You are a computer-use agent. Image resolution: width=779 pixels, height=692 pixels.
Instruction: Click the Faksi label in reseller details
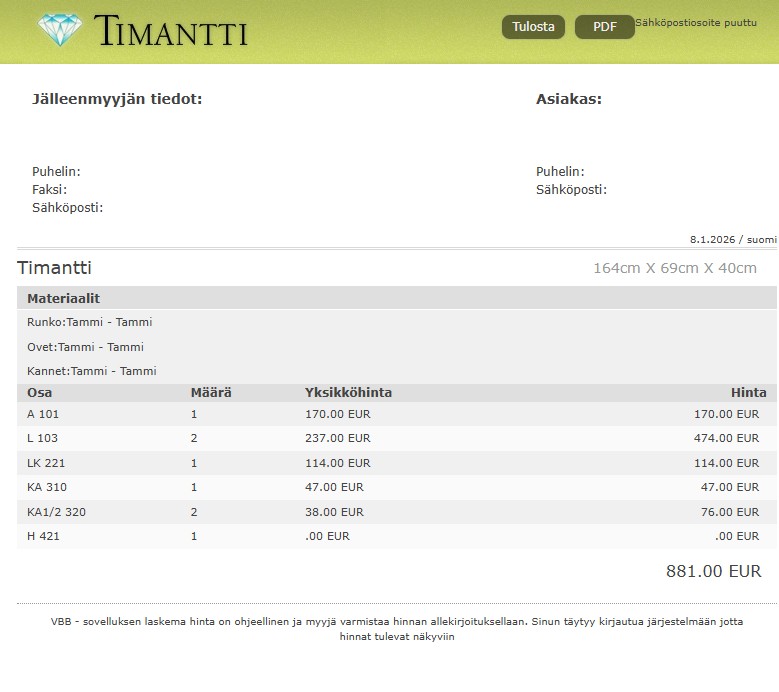(49, 189)
